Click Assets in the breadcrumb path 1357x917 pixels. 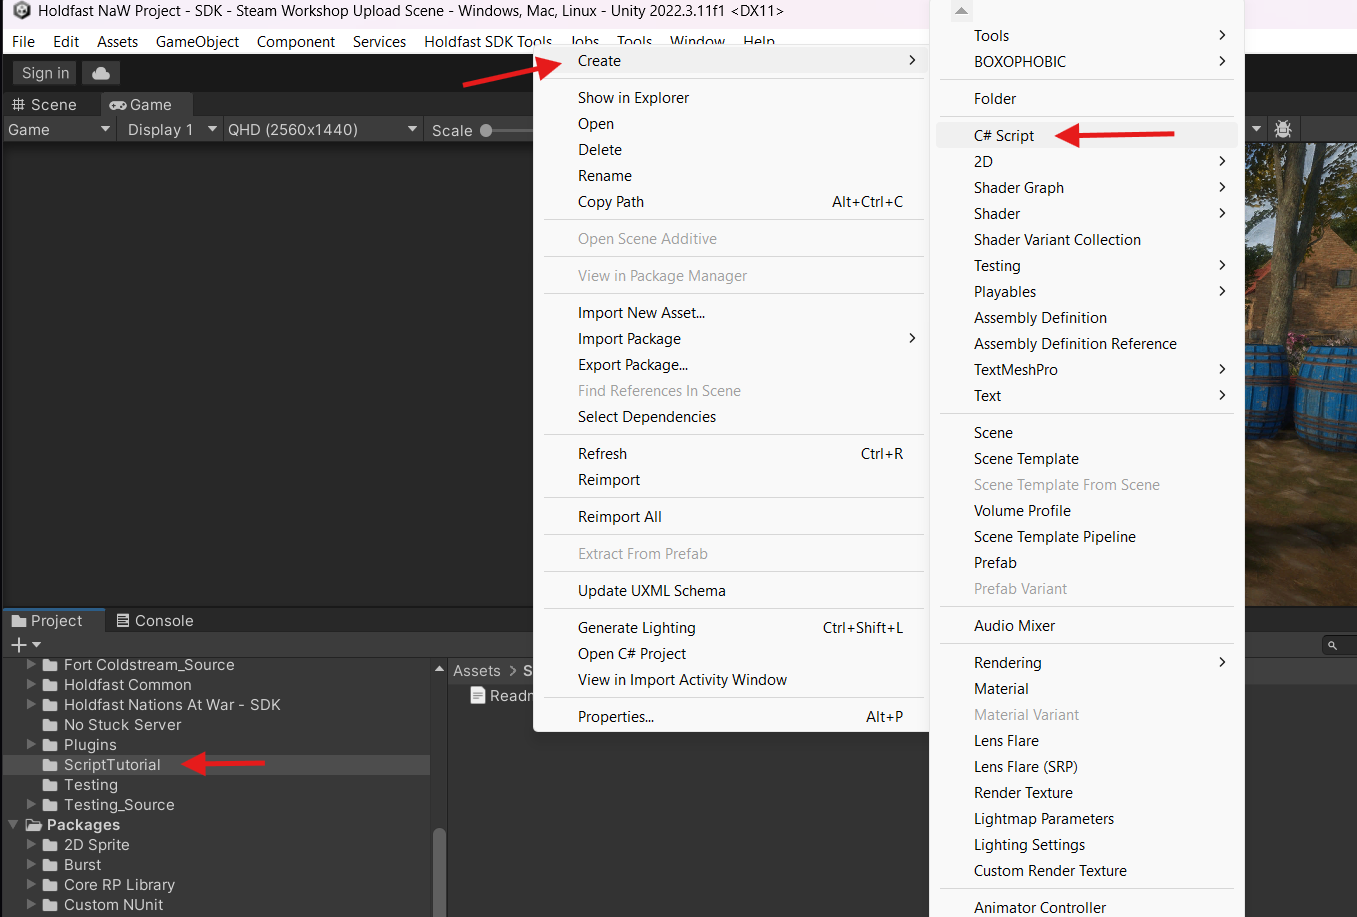click(x=476, y=671)
